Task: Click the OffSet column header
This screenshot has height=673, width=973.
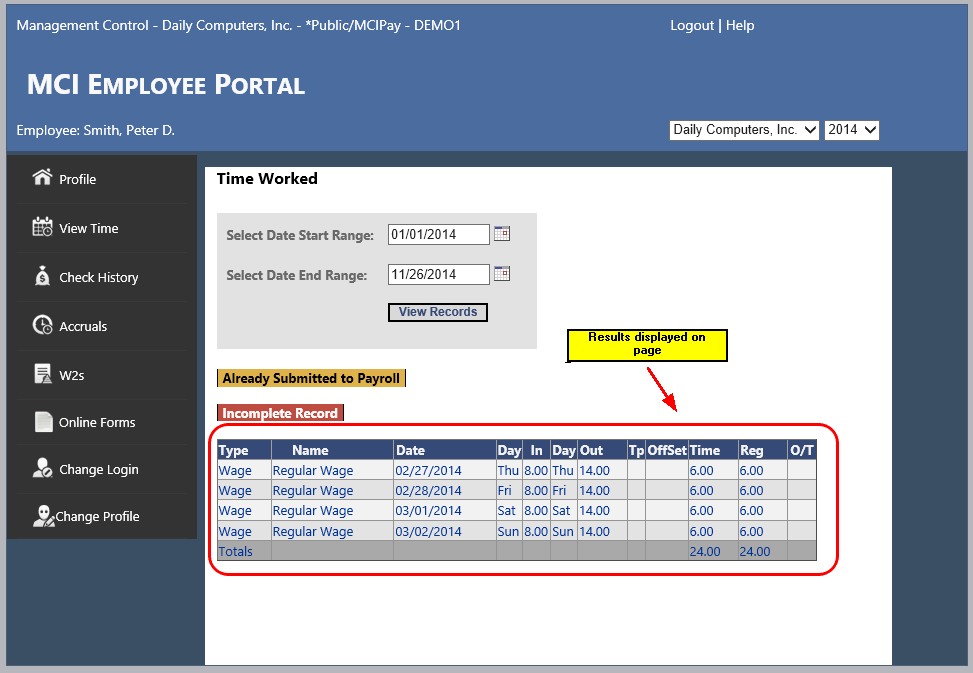Action: coord(667,450)
